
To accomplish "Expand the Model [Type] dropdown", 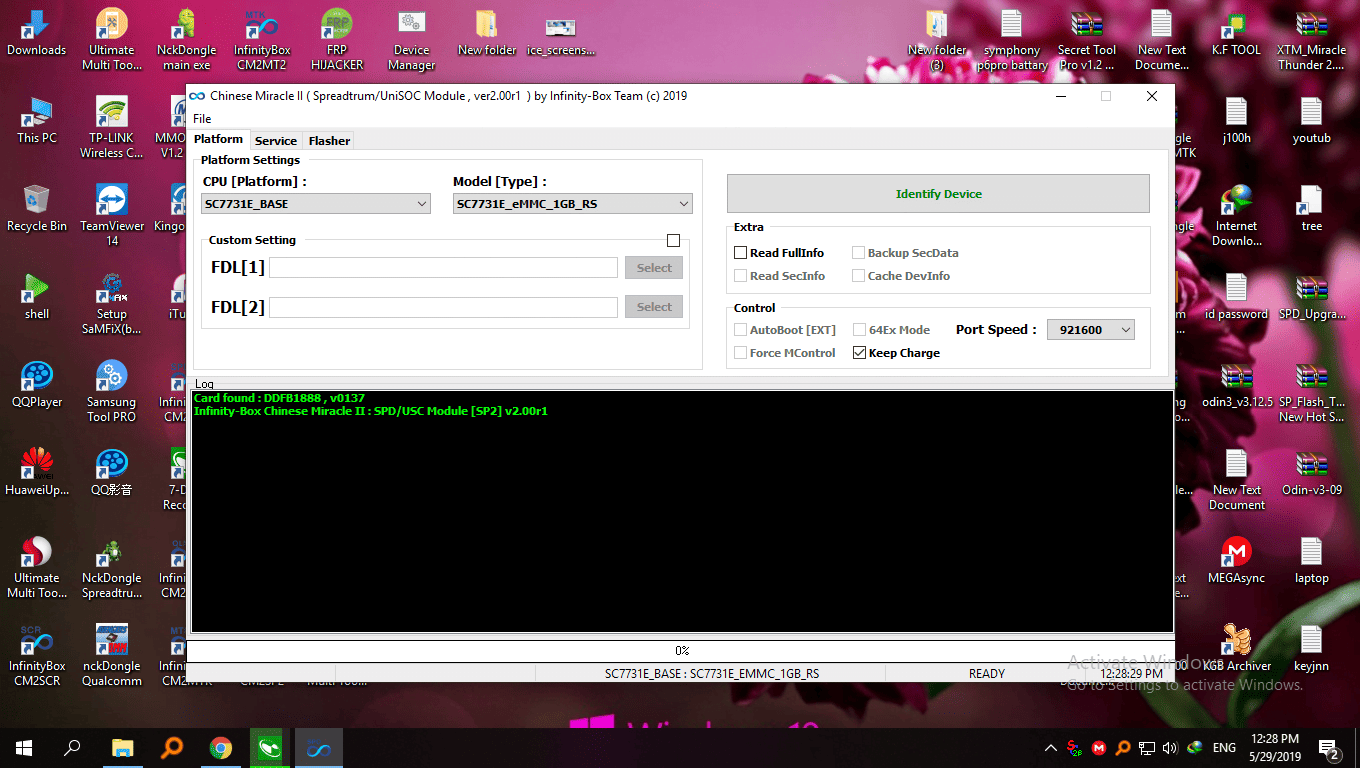I will click(x=572, y=204).
